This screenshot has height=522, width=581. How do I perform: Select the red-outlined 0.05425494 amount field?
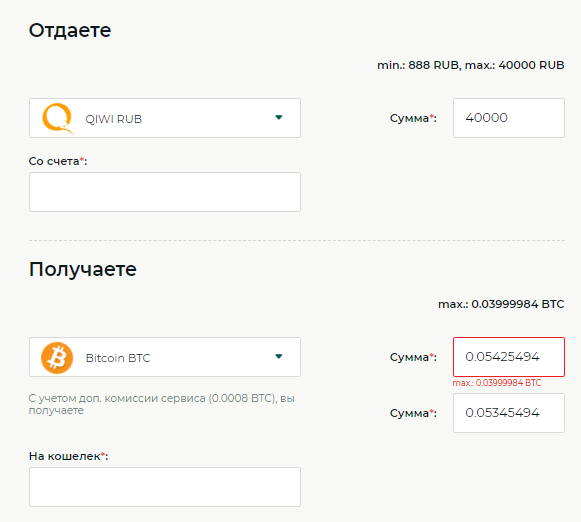pos(509,357)
